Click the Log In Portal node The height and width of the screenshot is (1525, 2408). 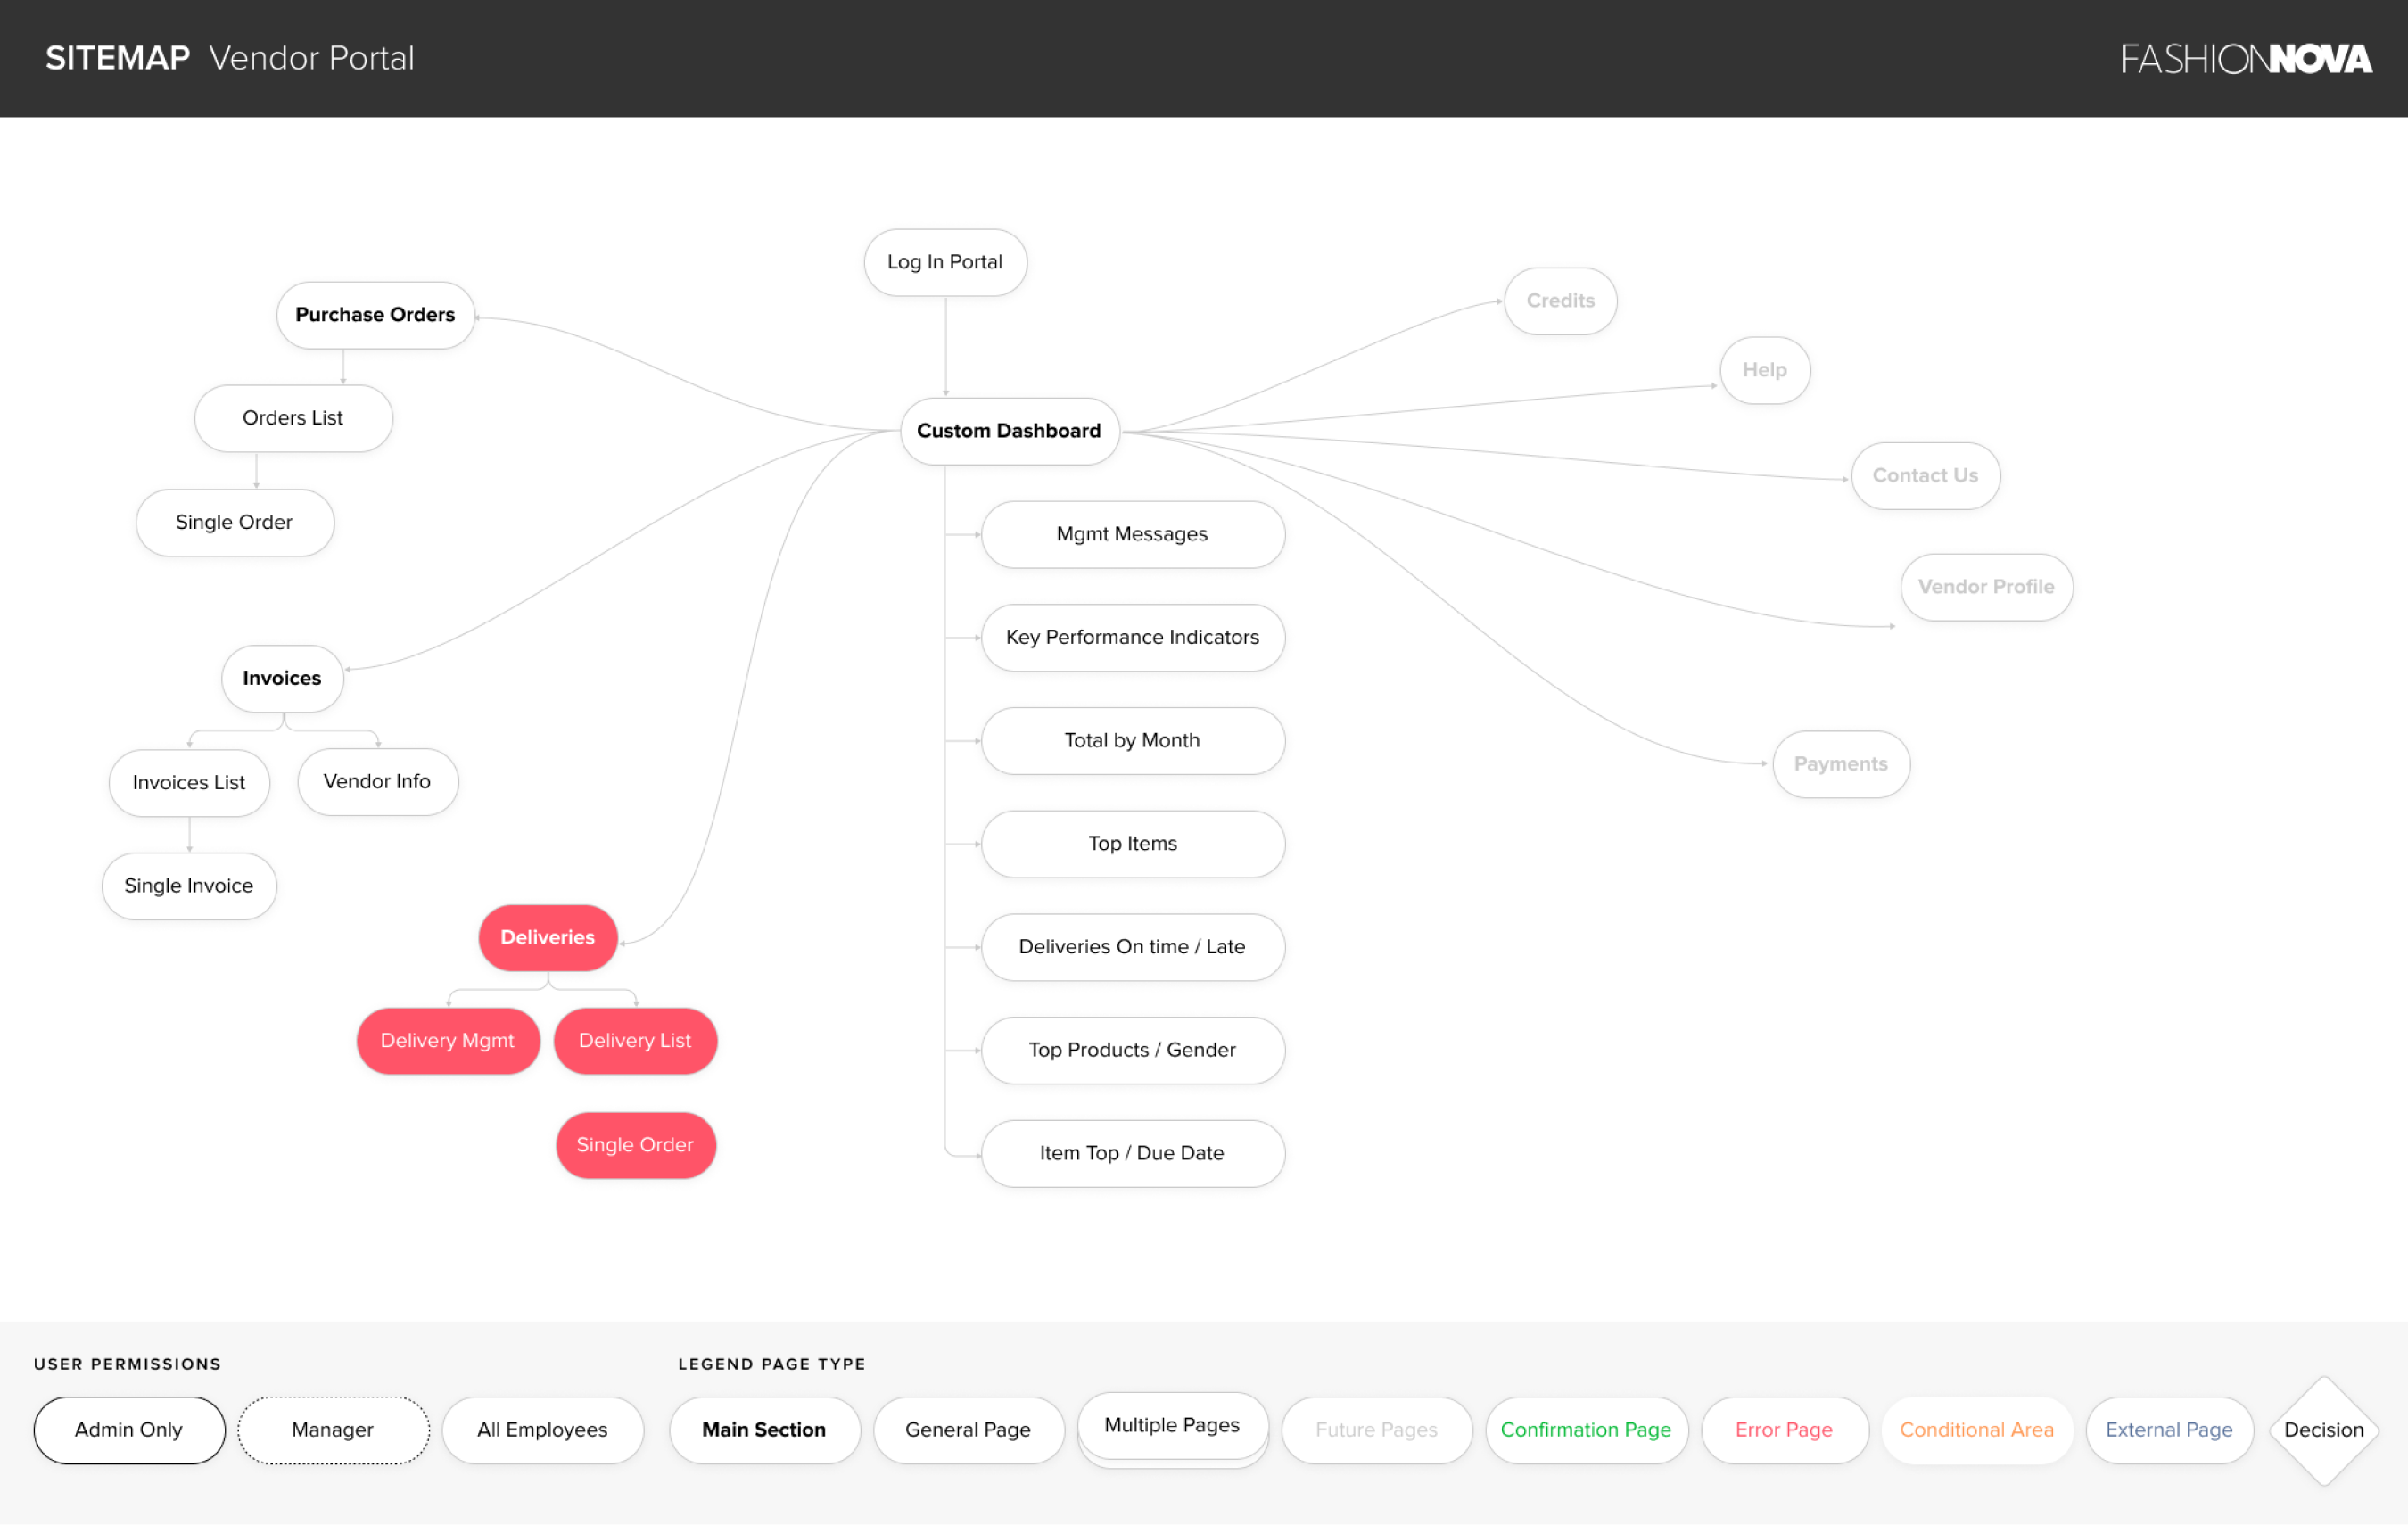coord(945,262)
